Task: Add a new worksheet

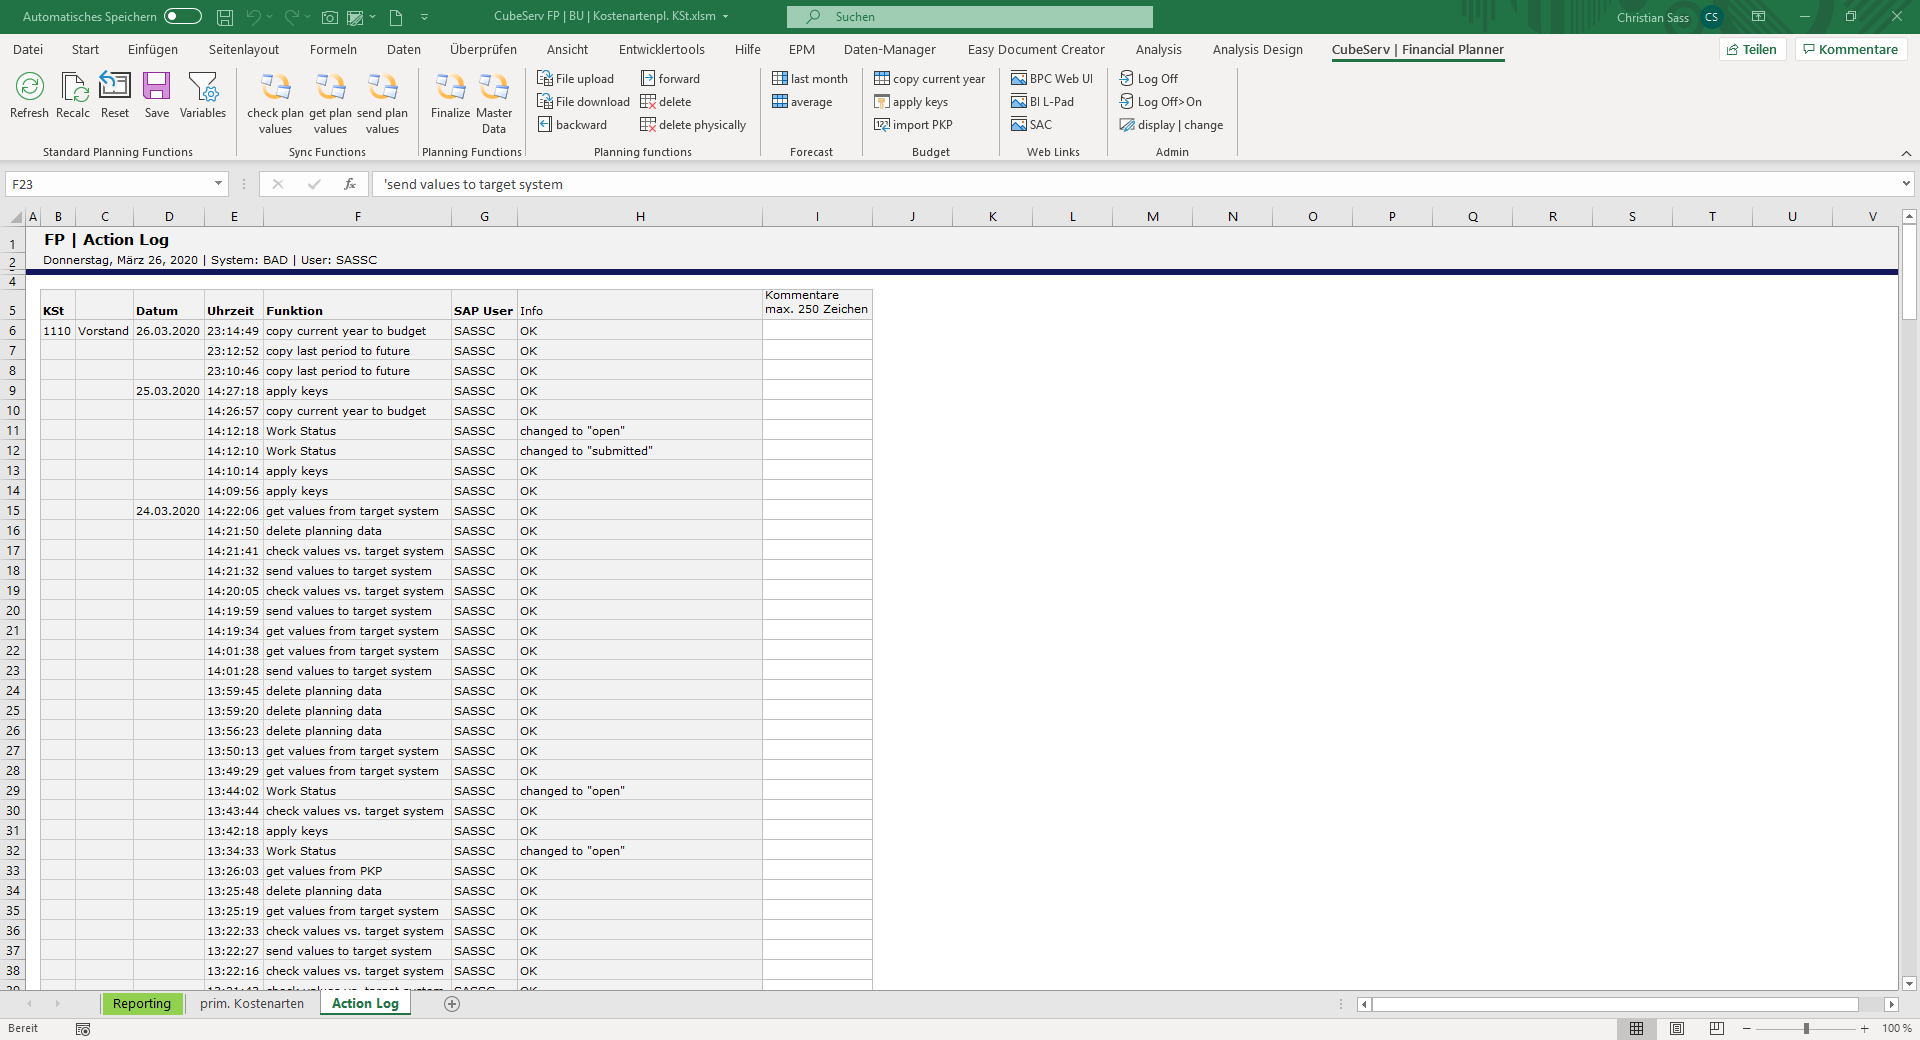Action: [452, 1004]
